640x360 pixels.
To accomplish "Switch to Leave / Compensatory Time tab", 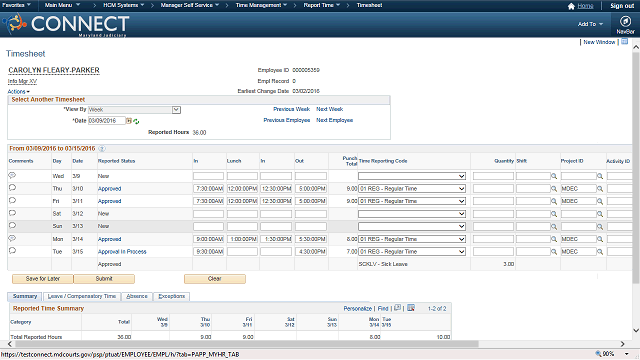I will tap(82, 296).
